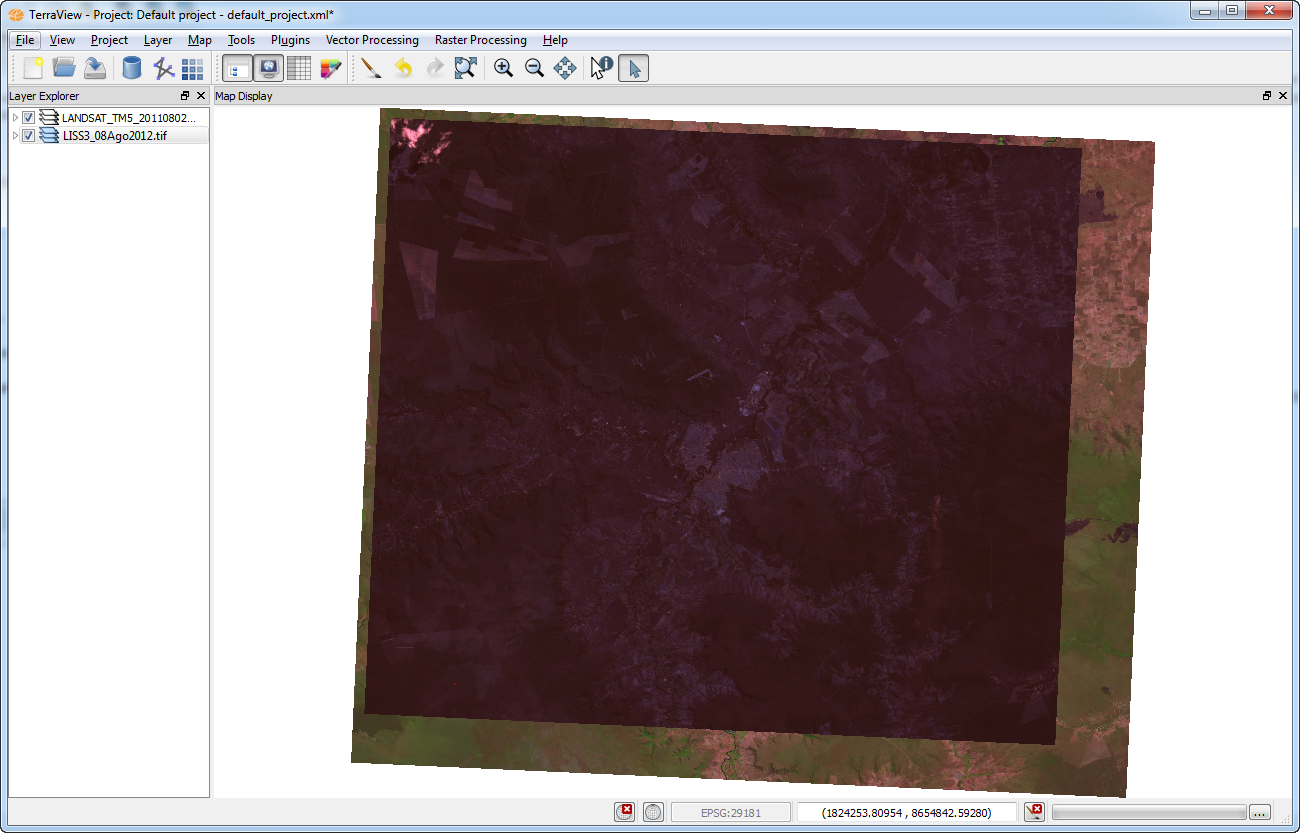
Task: Close the Map Display panel
Action: (x=1283, y=96)
